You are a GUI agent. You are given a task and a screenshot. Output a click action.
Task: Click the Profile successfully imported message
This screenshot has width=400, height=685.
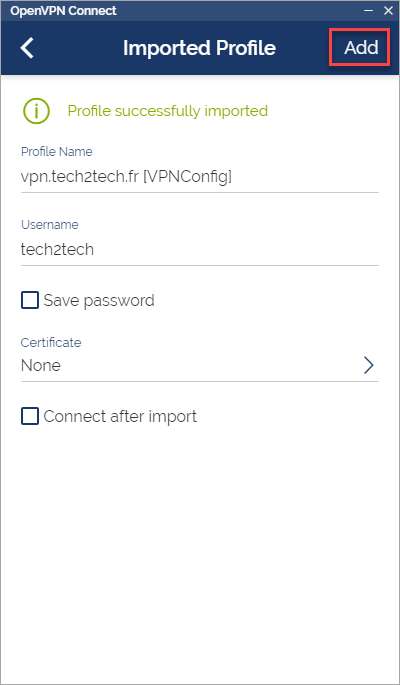(x=168, y=111)
